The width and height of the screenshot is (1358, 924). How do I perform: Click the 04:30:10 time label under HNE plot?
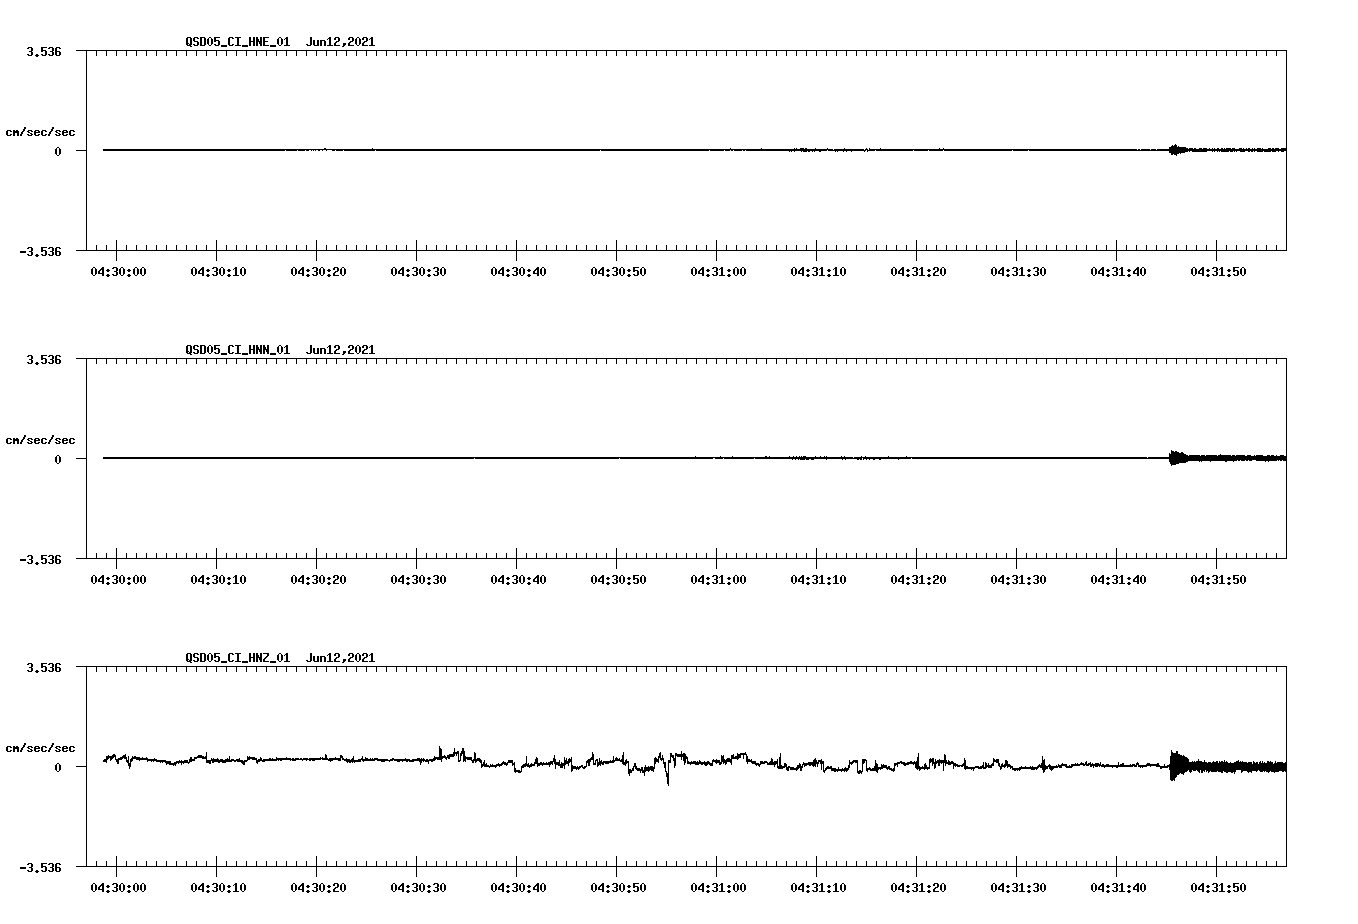click(x=218, y=272)
